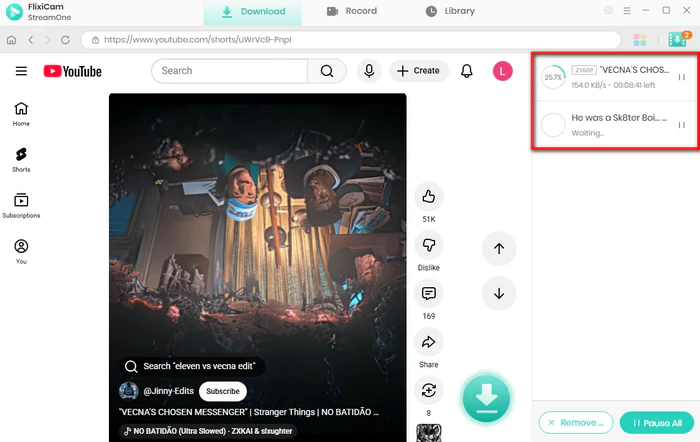The width and height of the screenshot is (700, 442).
Task: Pause the VECNA'S CHOSEN download item
Action: pyautogui.click(x=682, y=77)
